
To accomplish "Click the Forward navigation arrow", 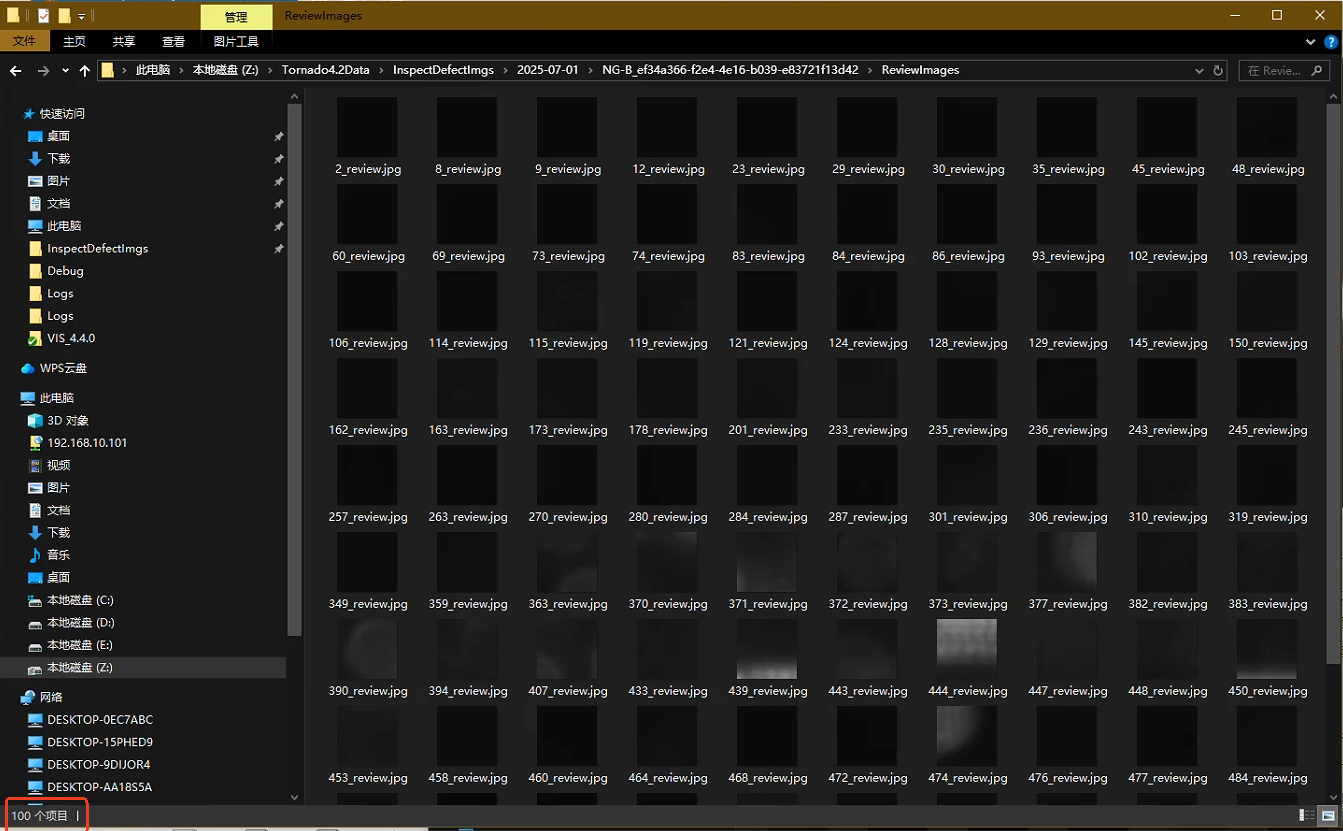I will 43,70.
